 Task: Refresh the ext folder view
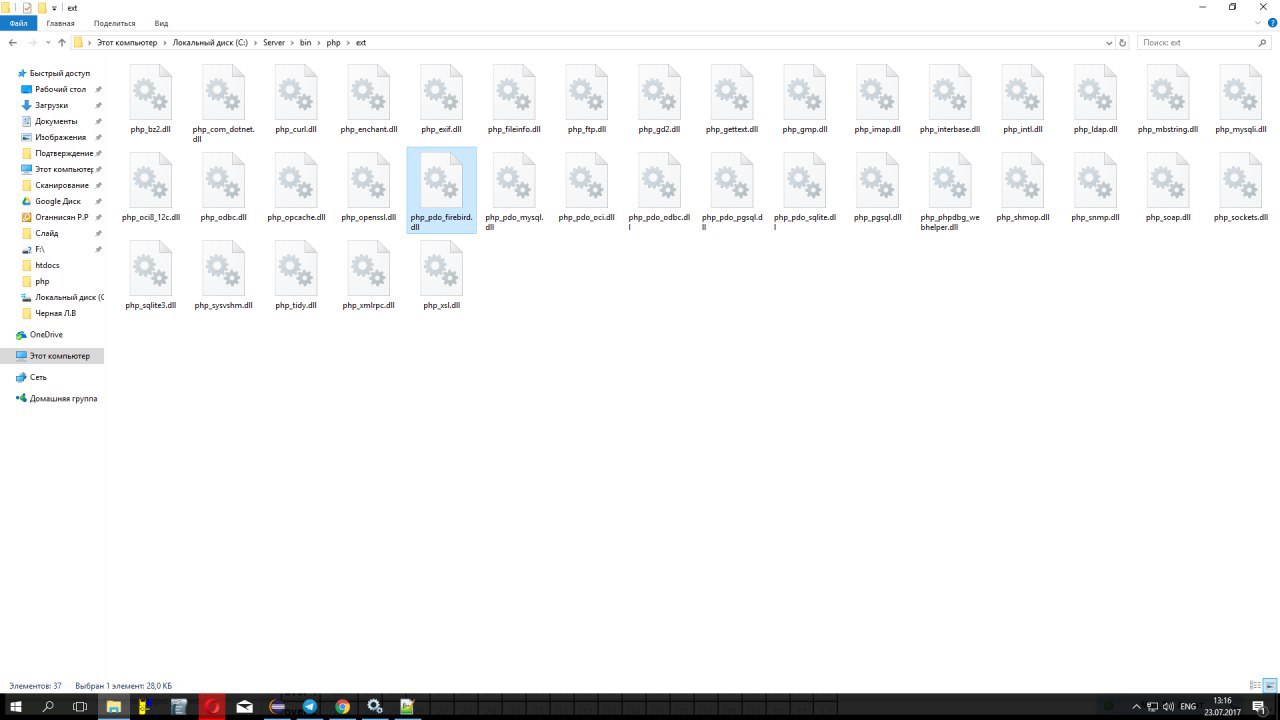click(1122, 43)
